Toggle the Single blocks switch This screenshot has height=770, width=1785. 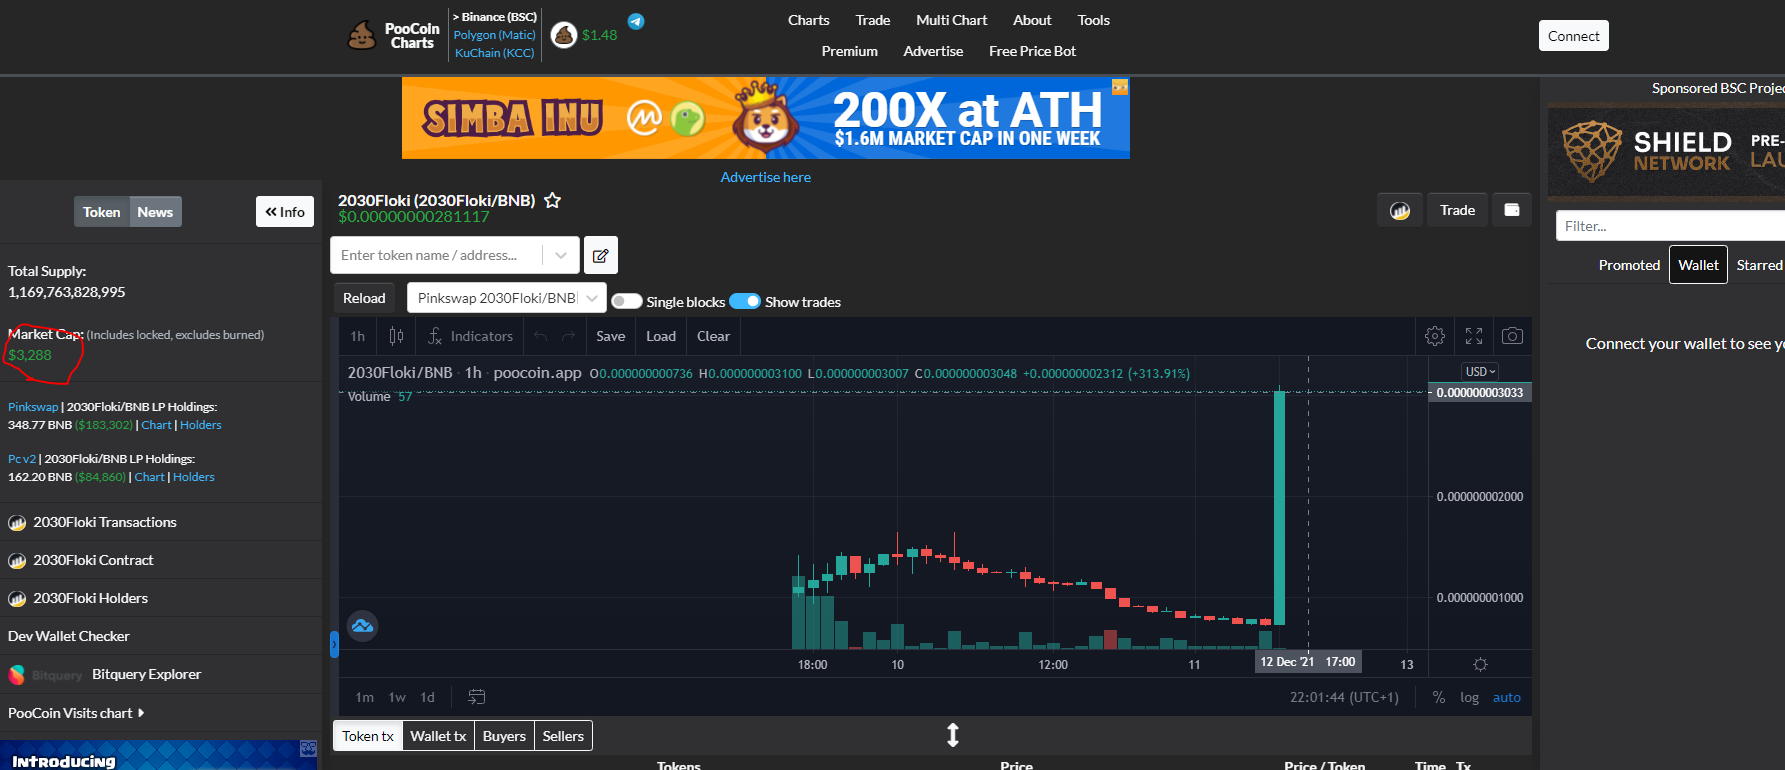(x=627, y=301)
